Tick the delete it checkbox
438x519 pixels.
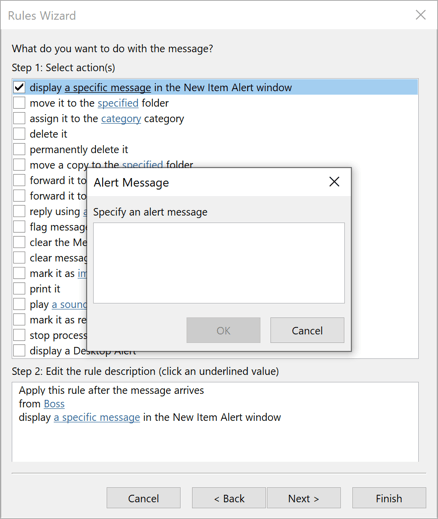pos(19,134)
